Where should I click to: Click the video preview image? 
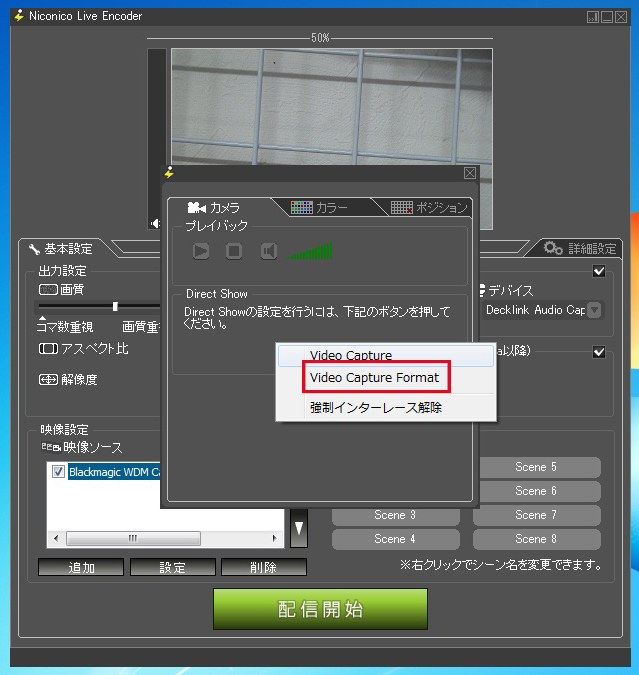332,106
